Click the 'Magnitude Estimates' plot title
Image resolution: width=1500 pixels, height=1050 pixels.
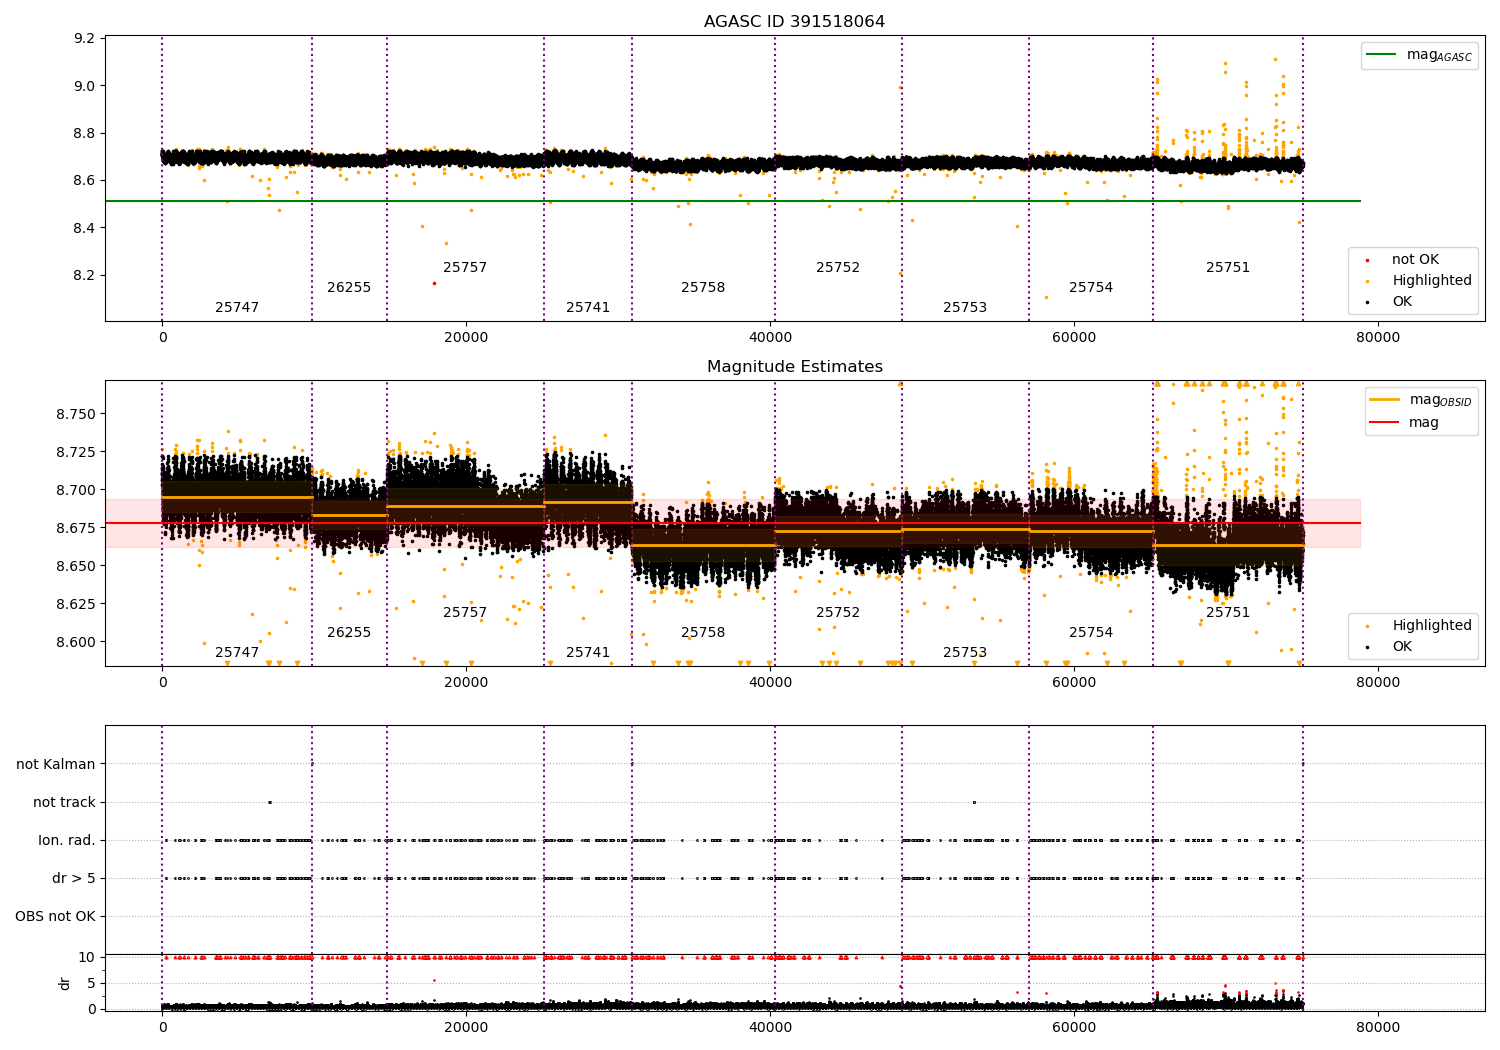pyautogui.click(x=794, y=366)
